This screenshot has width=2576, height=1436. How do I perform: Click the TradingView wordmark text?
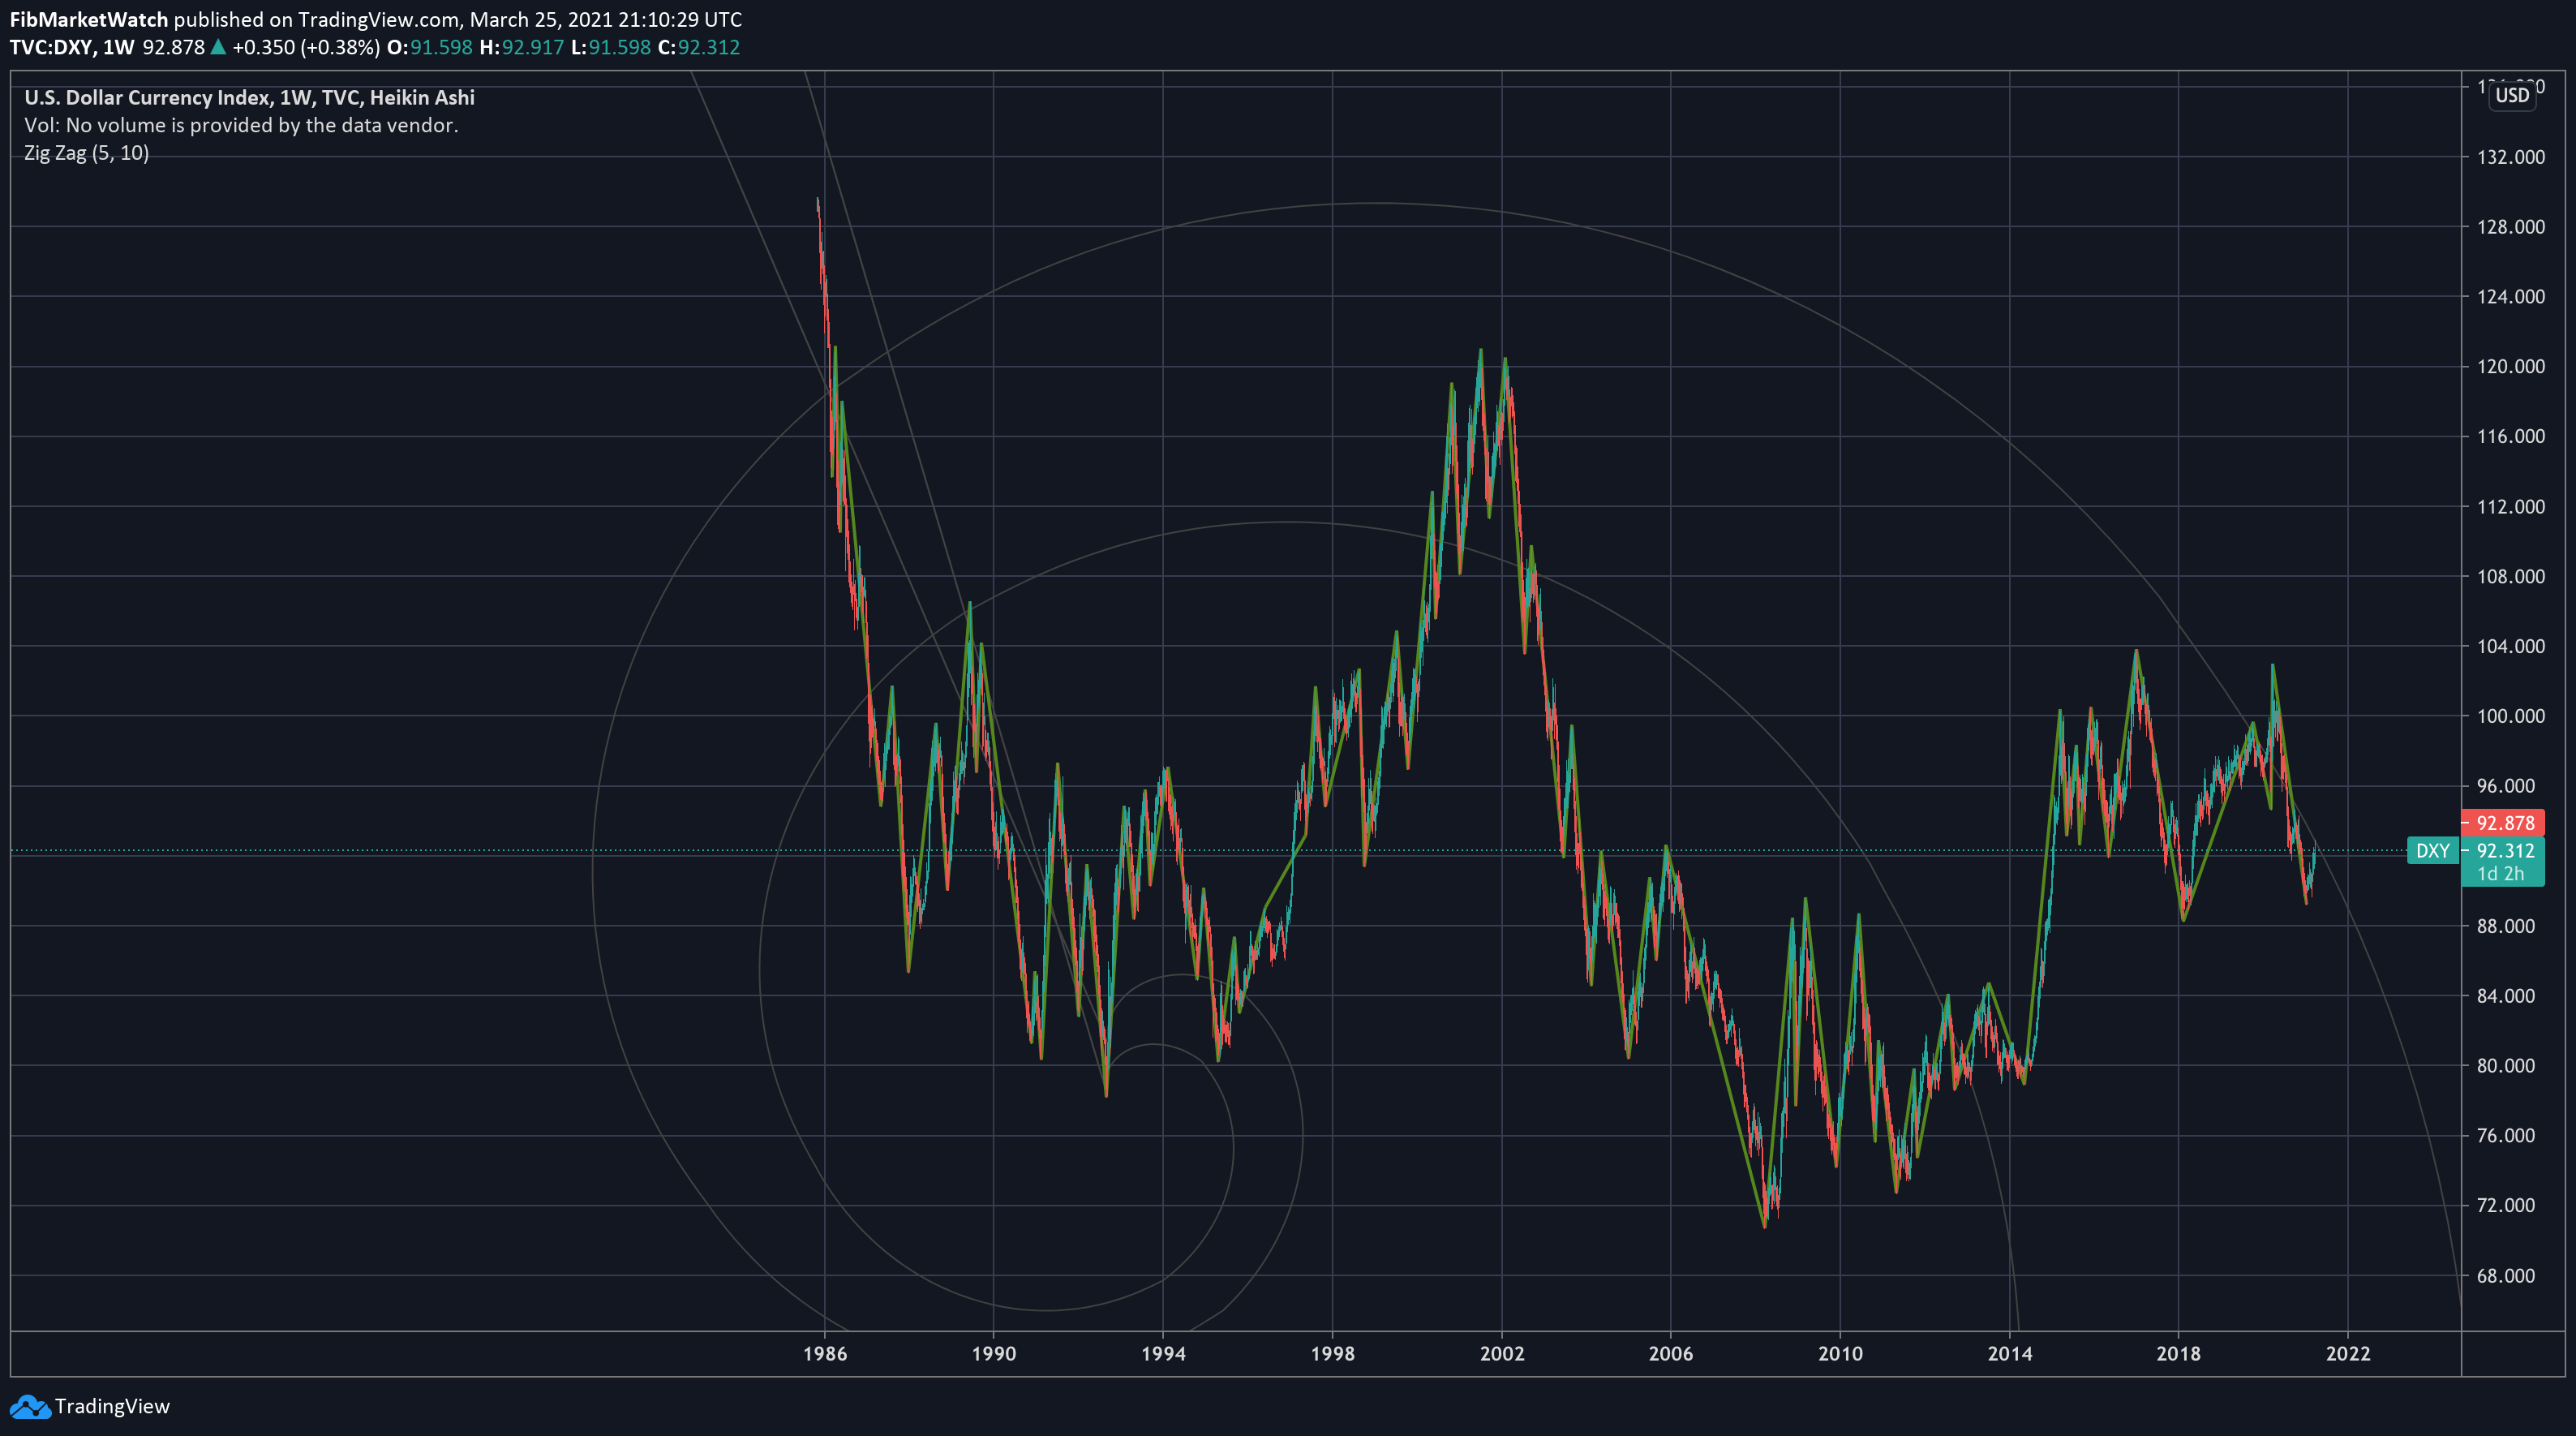point(112,1407)
